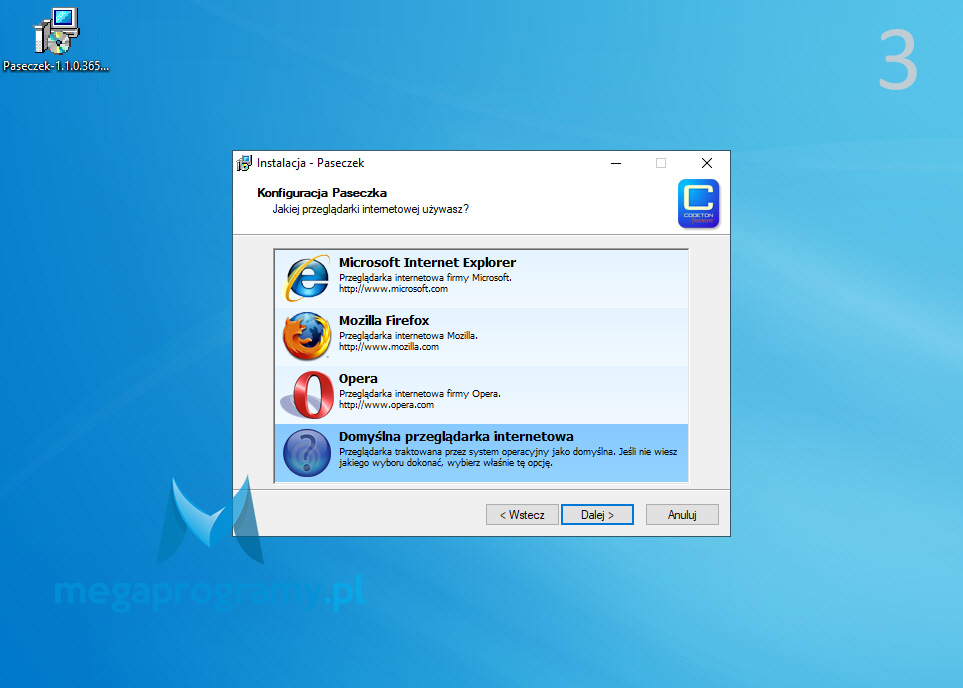Minimize the Instalacja - Paseczek window
This screenshot has width=963, height=688.
[616, 163]
